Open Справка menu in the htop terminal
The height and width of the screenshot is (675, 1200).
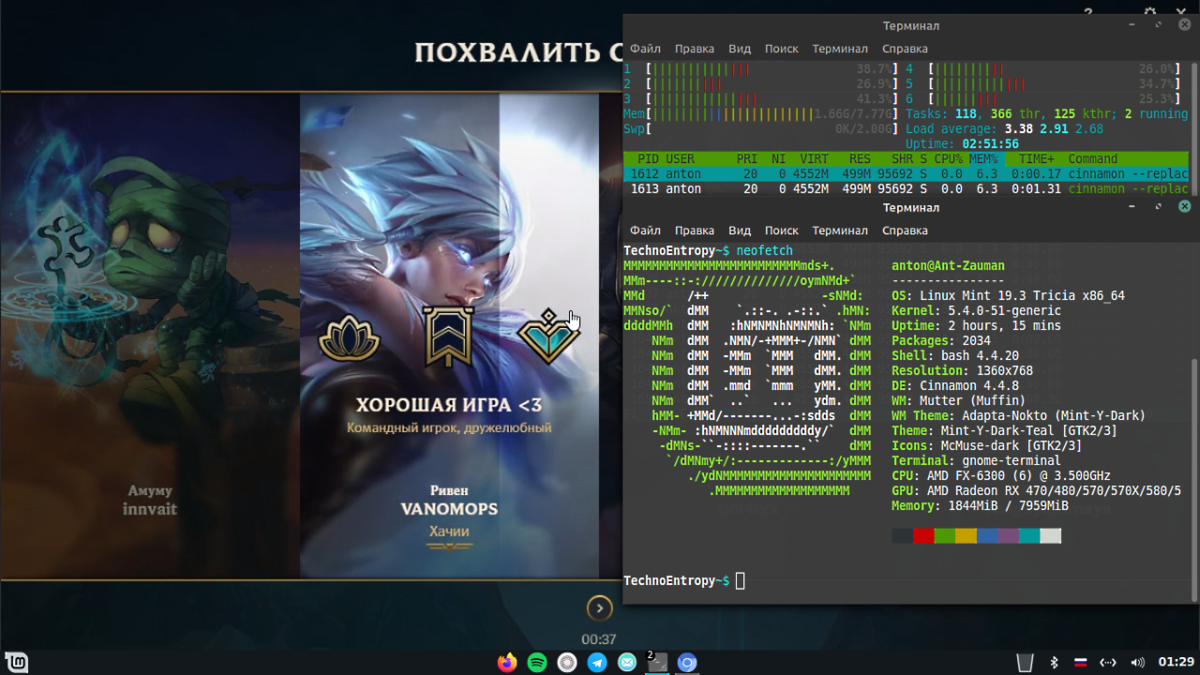pos(904,49)
